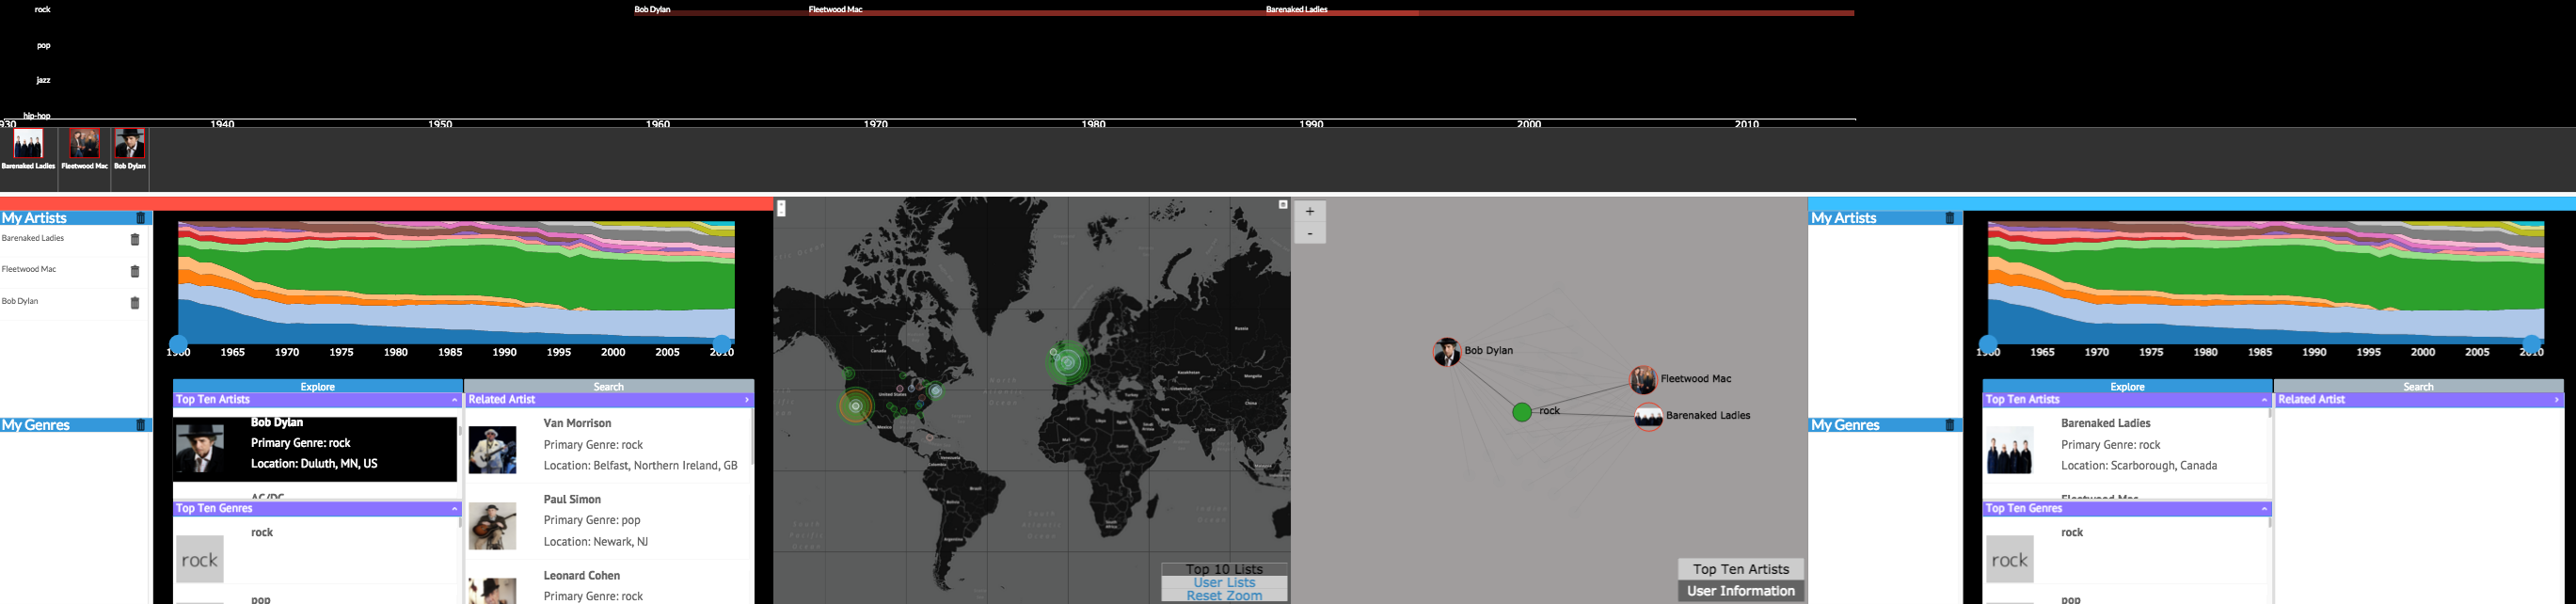Click left chart's 1960 start slider handle
The height and width of the screenshot is (604, 2576).
178,345
